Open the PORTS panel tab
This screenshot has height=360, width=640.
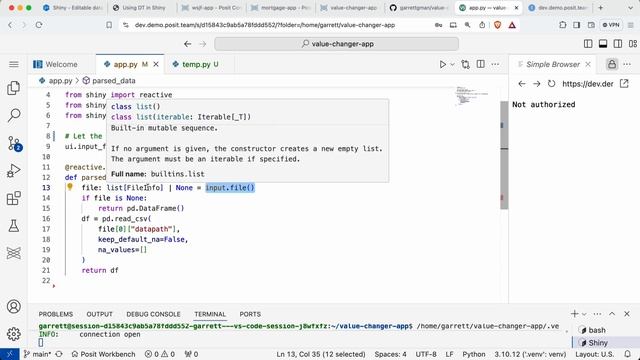coord(250,314)
